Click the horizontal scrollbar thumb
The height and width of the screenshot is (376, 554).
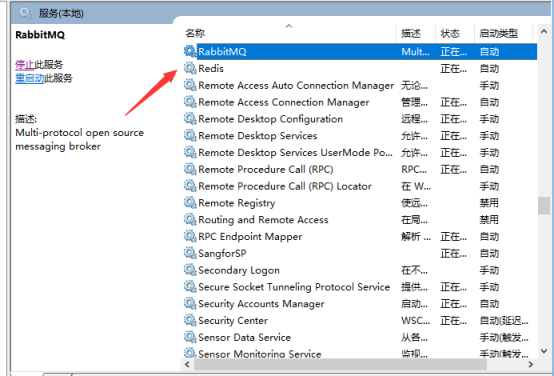[x=340, y=364]
